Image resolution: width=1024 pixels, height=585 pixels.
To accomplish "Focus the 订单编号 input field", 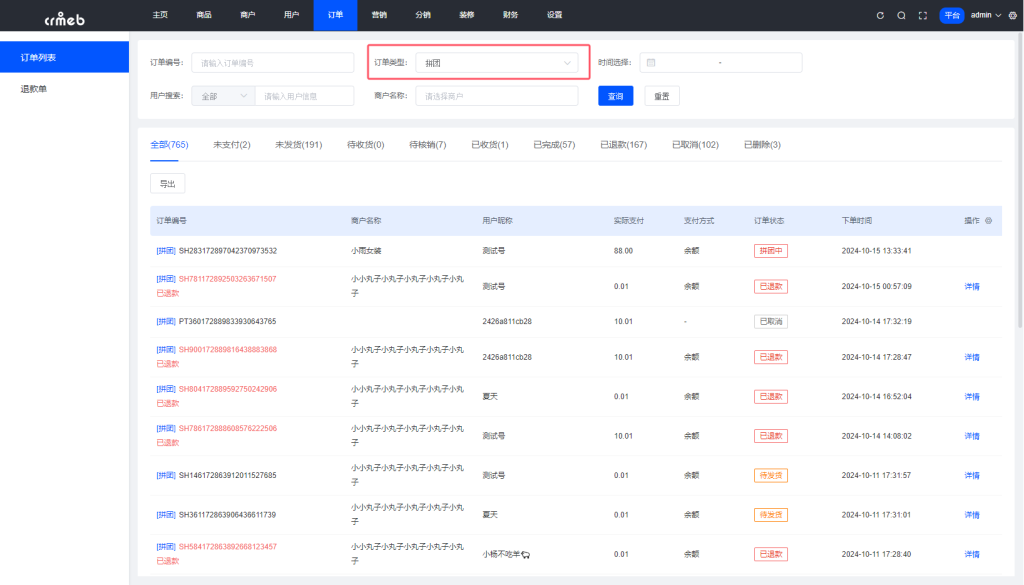I will [x=272, y=63].
